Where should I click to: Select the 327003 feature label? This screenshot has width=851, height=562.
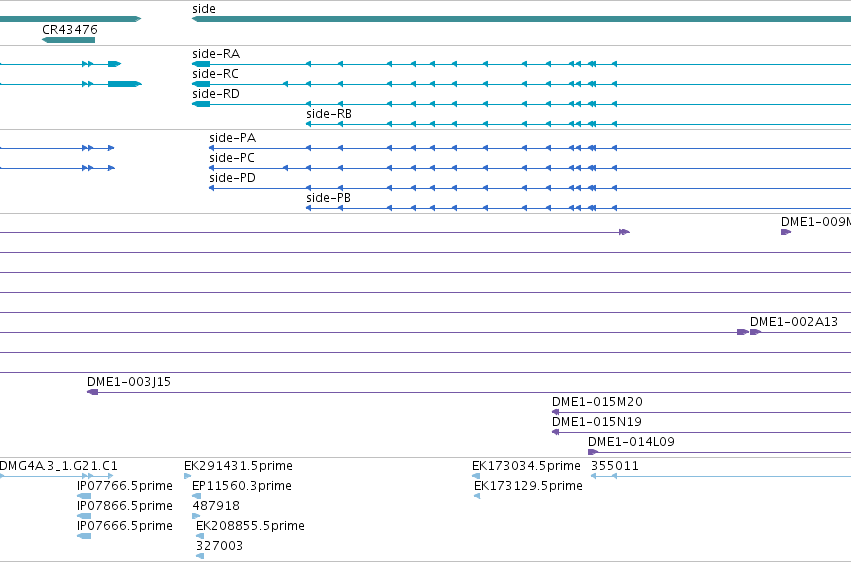pos(219,546)
